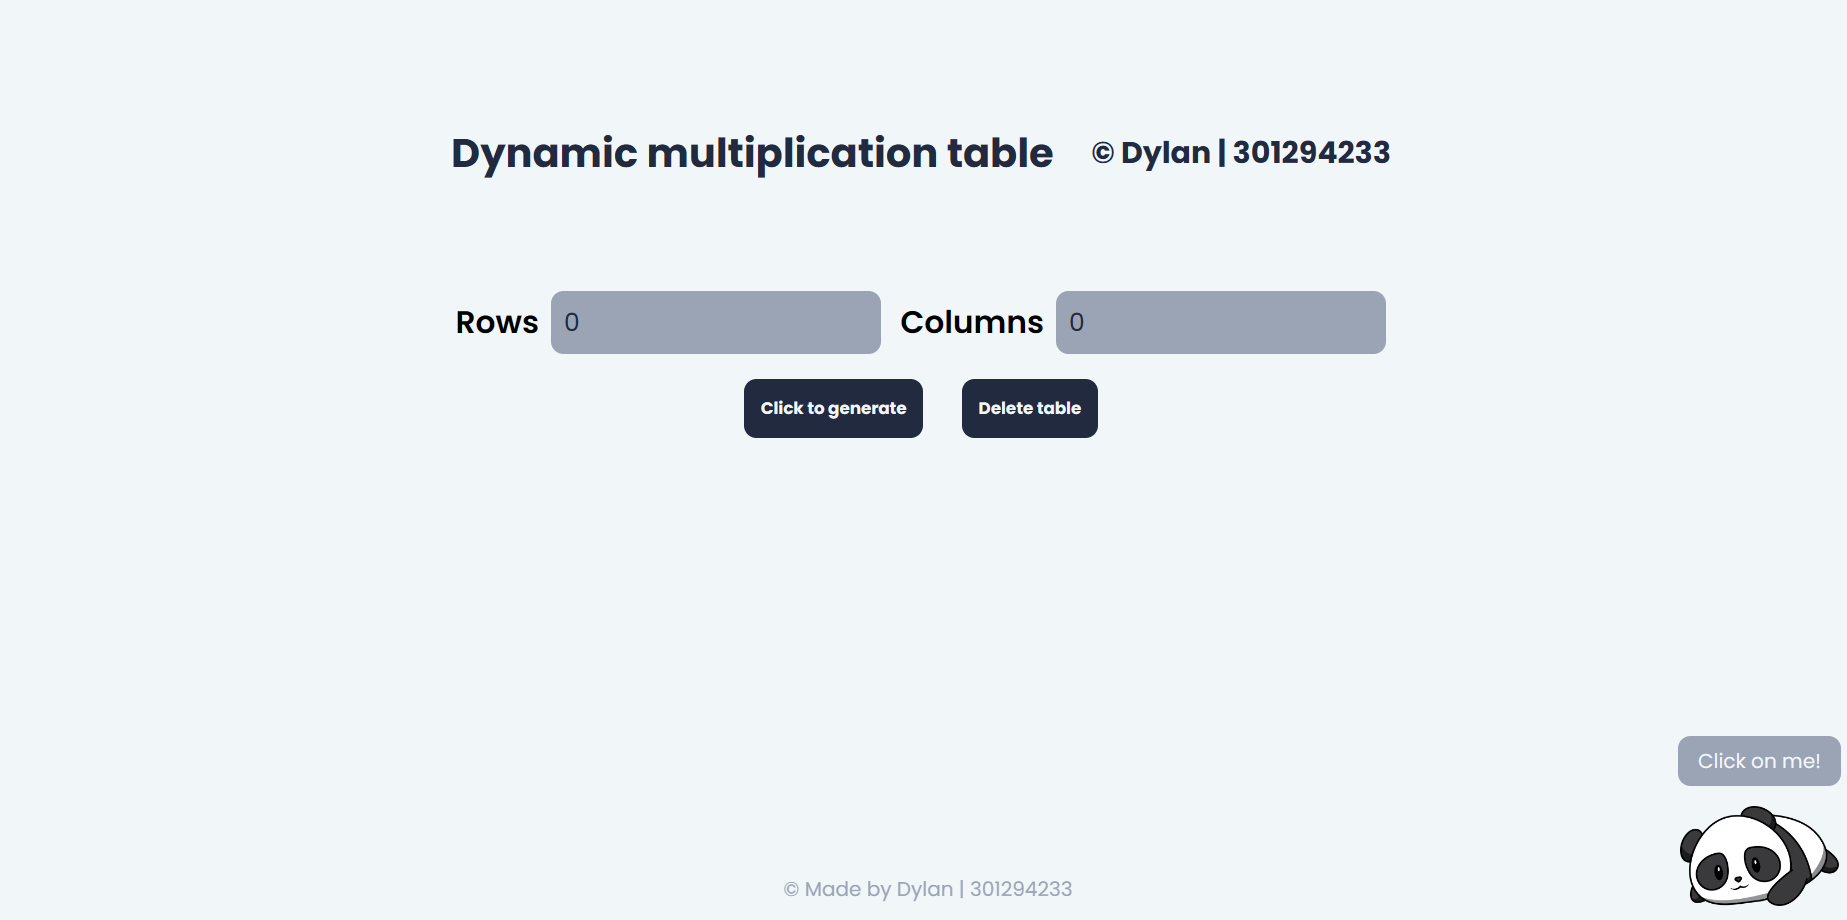Click the student number 301294233 in footer
The height and width of the screenshot is (920, 1847).
[1020, 889]
